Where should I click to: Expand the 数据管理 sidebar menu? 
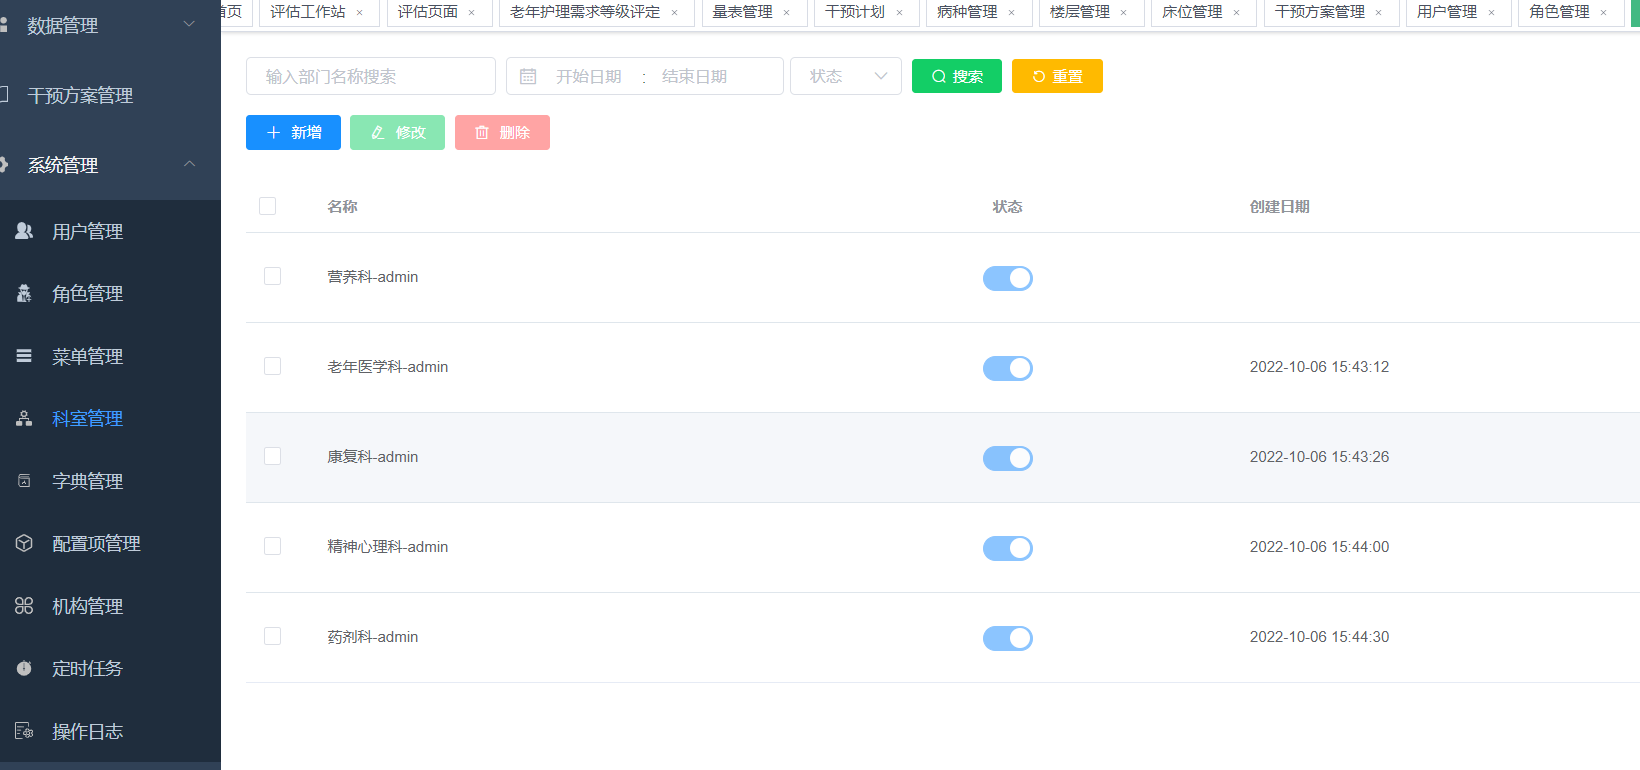pos(110,25)
